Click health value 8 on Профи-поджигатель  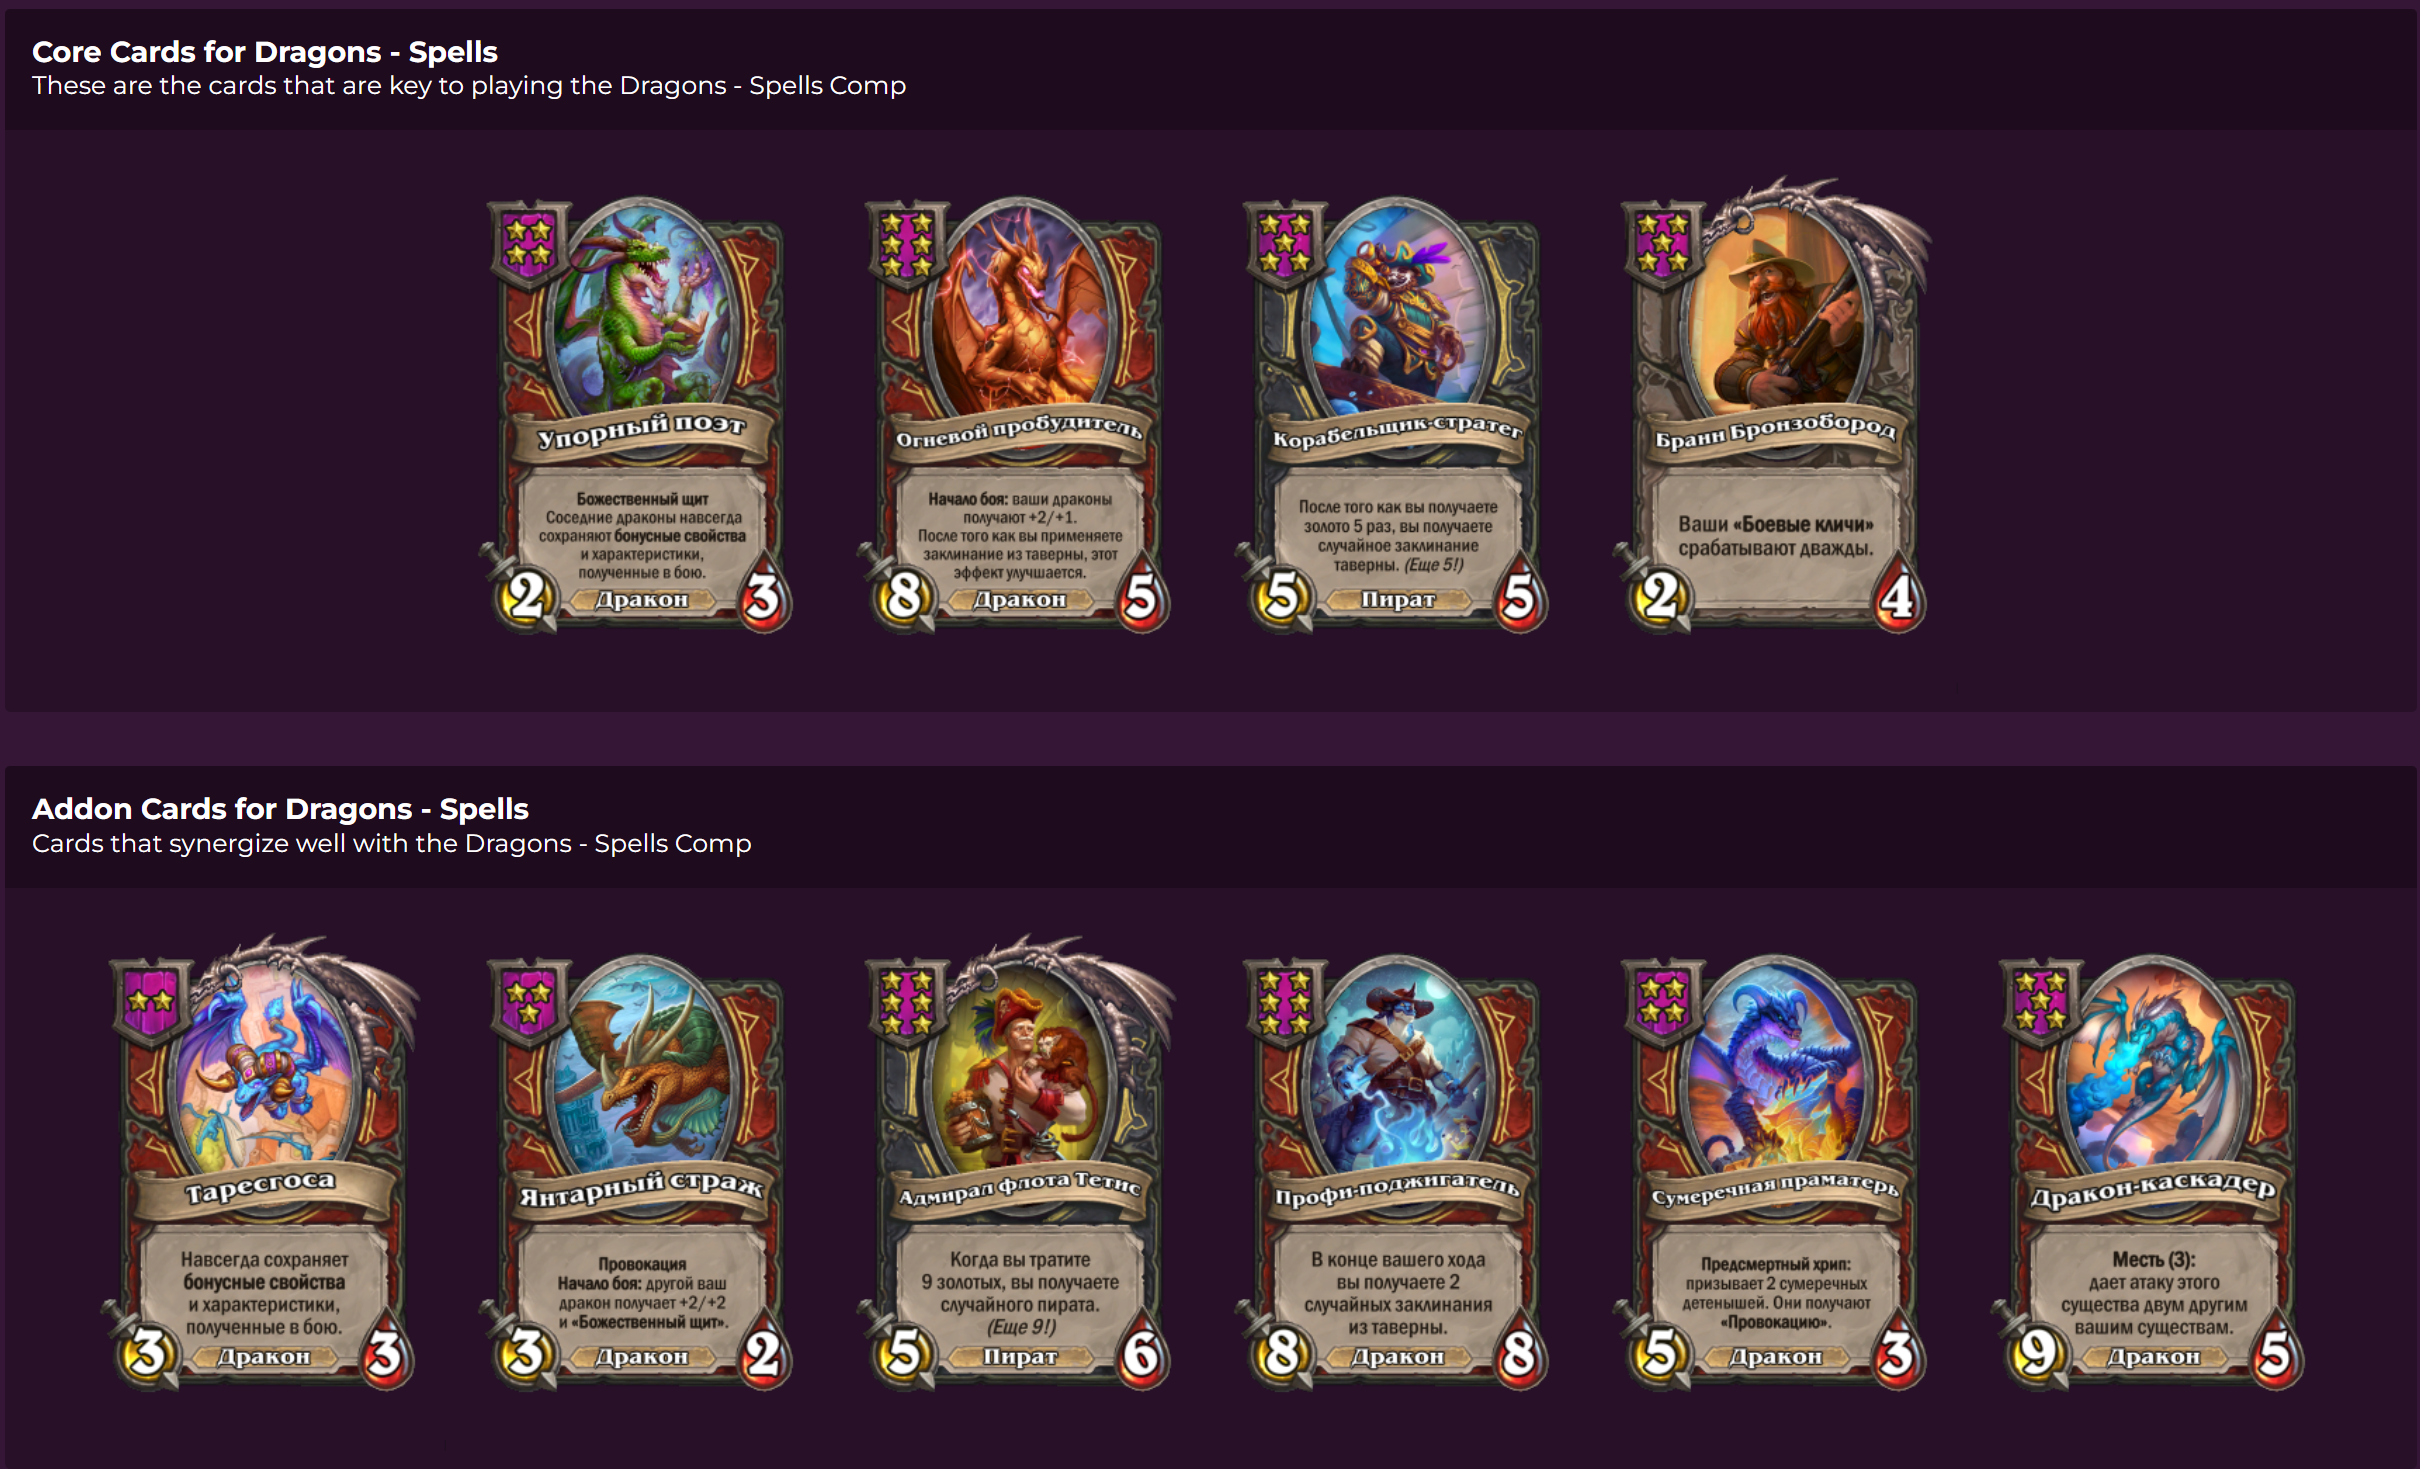click(1519, 1355)
